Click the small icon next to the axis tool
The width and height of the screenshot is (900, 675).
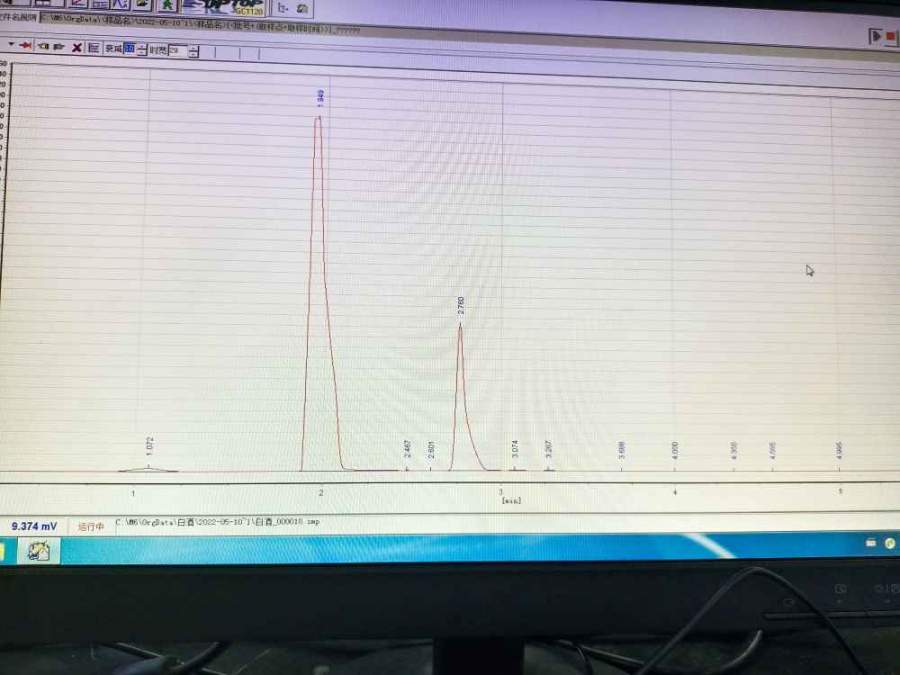(302, 8)
